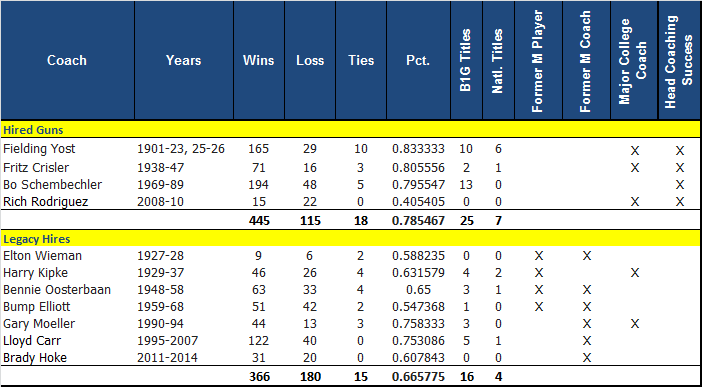Click the Legacy Hires B1G Titles total 16
Viewport: 702px width, 387px height.
467,377
